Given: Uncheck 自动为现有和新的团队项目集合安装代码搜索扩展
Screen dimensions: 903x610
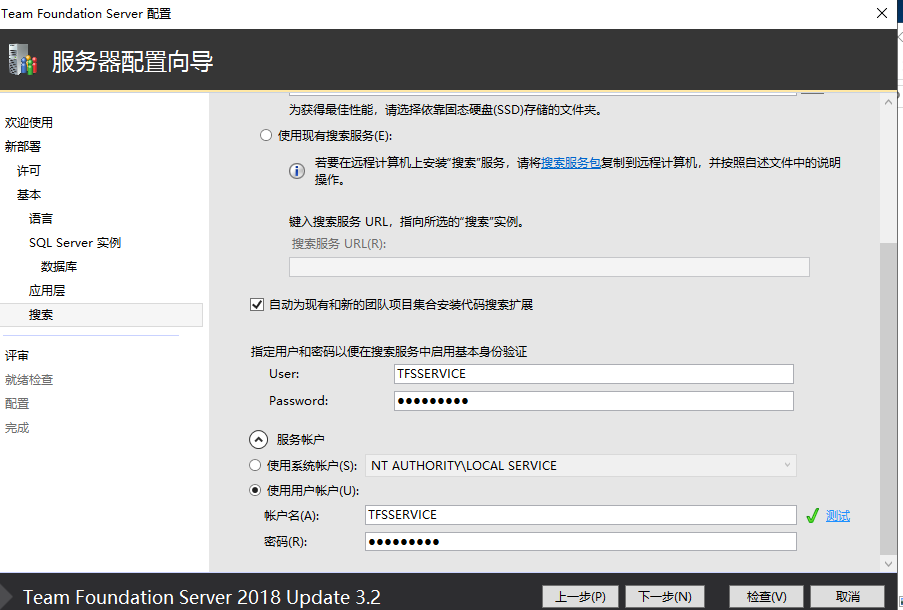Looking at the screenshot, I should click(257, 304).
